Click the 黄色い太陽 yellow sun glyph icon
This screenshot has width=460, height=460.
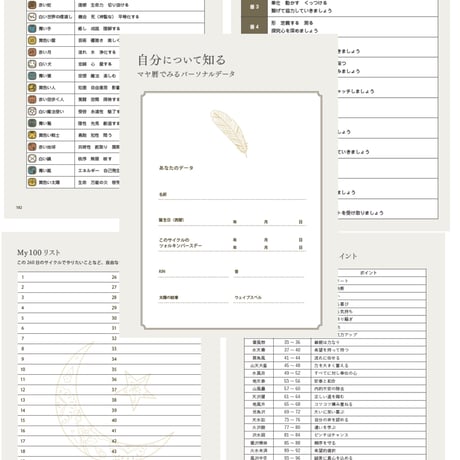point(32,182)
